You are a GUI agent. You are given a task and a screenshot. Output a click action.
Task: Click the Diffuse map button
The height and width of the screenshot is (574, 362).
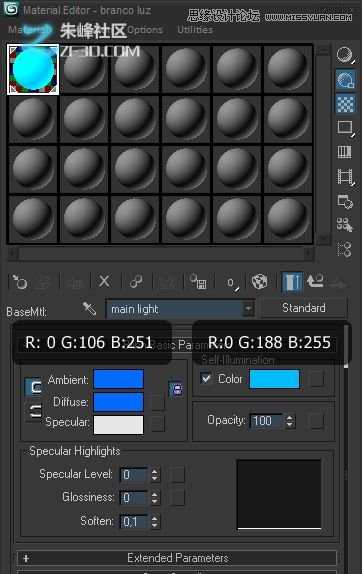tap(158, 402)
